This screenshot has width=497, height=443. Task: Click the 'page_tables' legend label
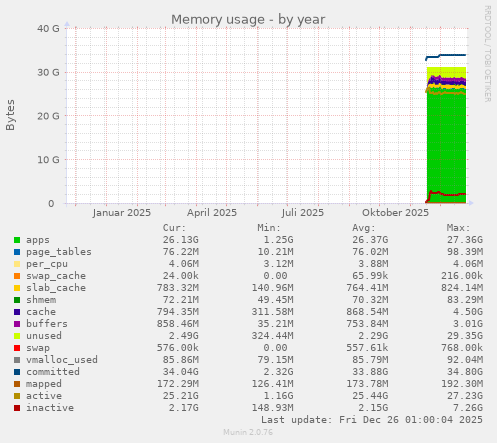[x=59, y=252]
